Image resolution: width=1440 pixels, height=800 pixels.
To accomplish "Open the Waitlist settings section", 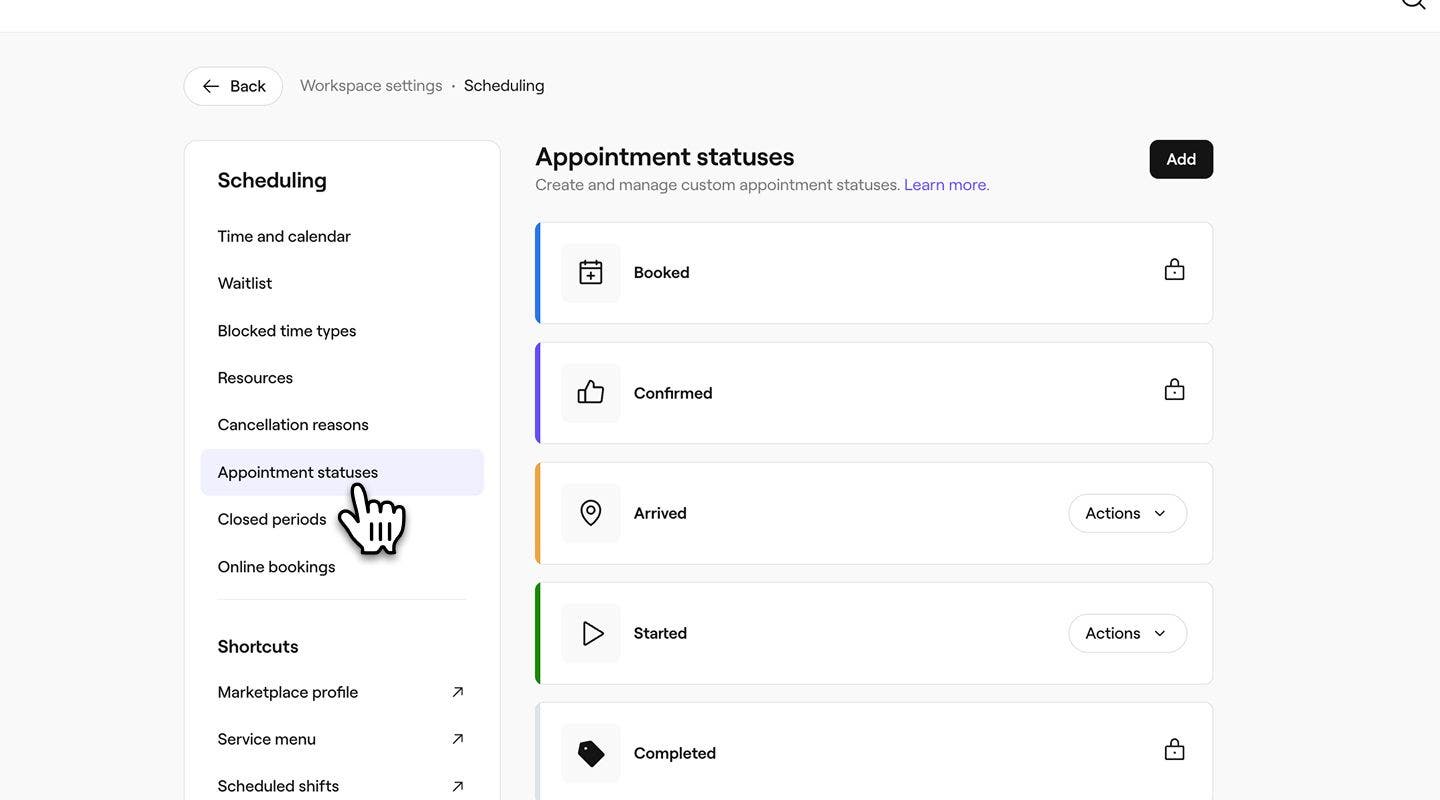I will click(x=245, y=283).
